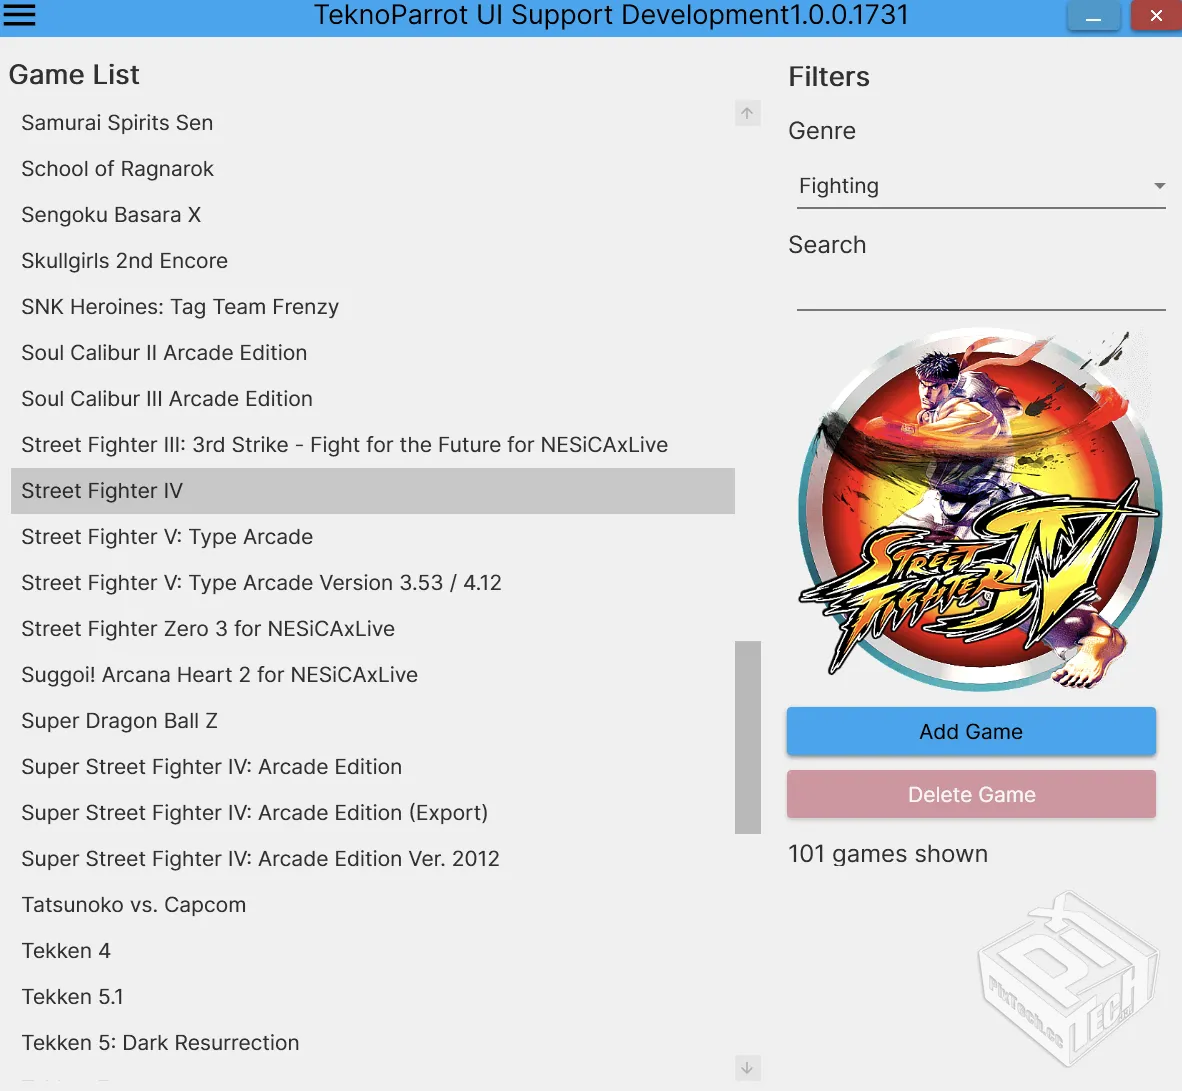Select Street Fighter V: Type Arcade
This screenshot has width=1182, height=1091.
click(x=167, y=537)
